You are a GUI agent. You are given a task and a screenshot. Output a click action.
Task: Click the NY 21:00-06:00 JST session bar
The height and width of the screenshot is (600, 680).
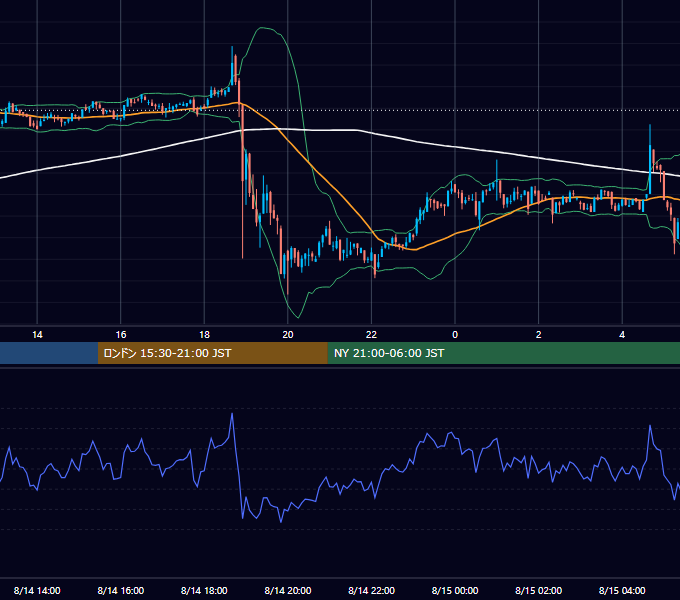(503, 353)
